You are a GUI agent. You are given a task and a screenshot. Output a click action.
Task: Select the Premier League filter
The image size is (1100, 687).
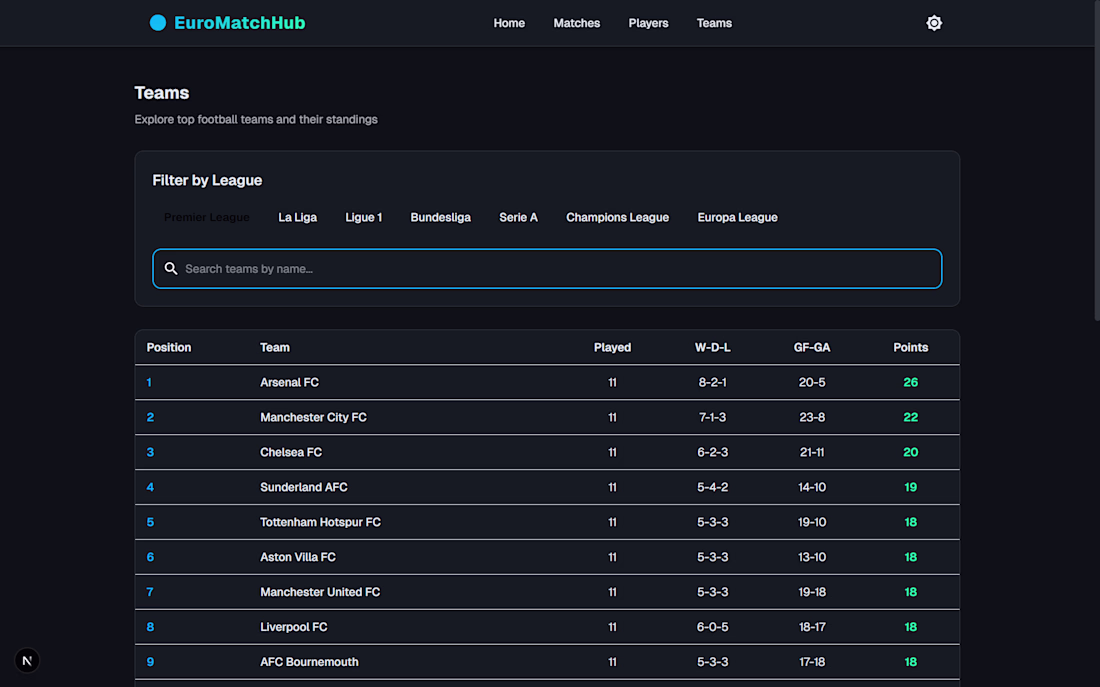[207, 217]
